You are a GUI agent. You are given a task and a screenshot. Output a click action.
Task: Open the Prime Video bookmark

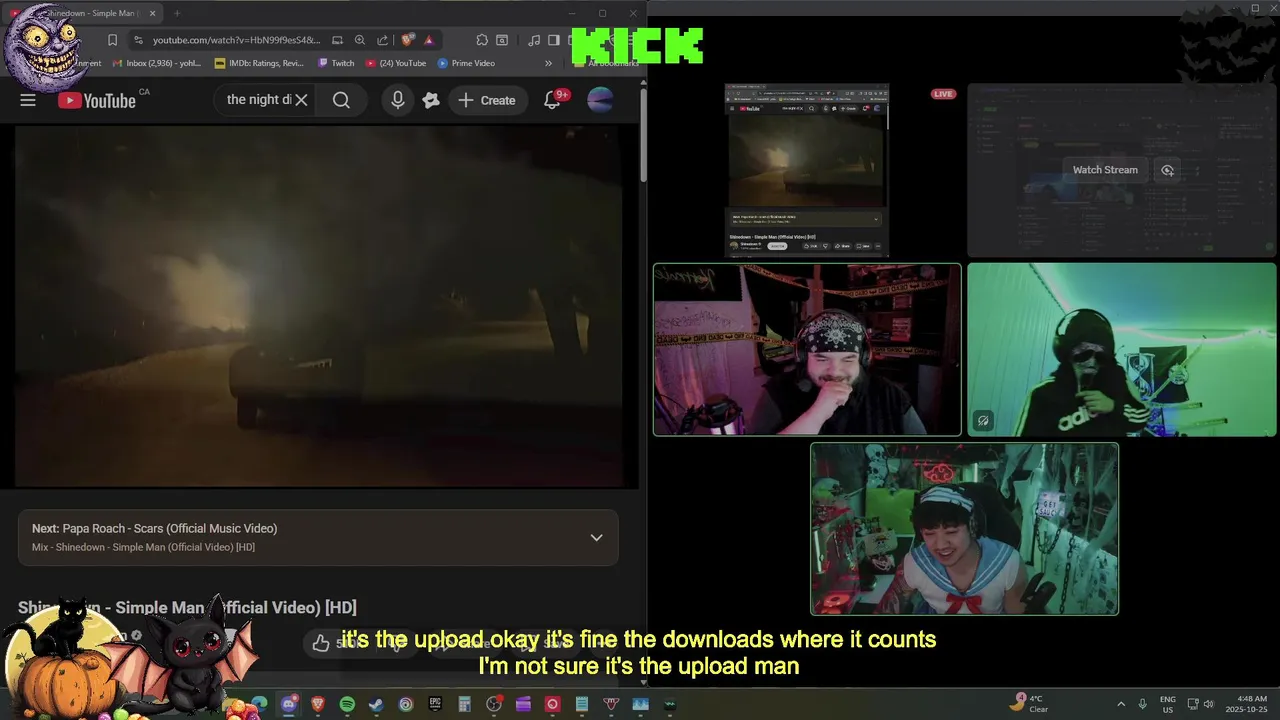point(466,63)
